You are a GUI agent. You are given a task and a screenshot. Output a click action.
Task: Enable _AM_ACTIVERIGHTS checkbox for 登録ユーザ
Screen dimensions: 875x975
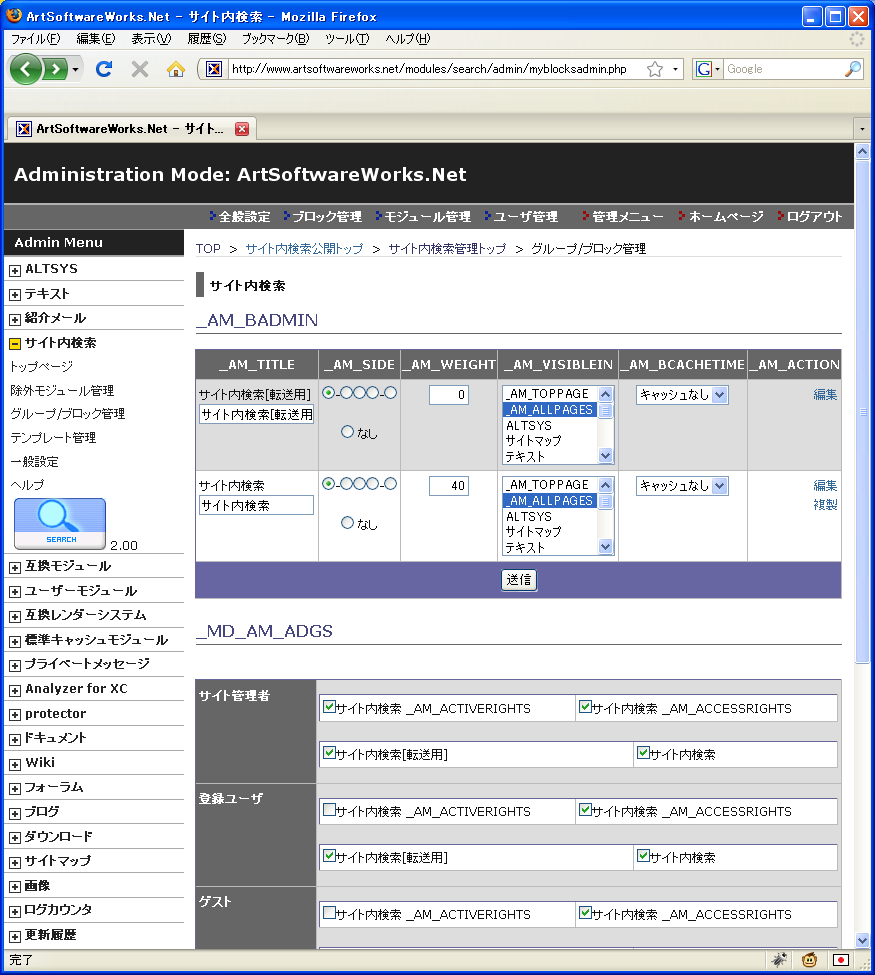(329, 811)
